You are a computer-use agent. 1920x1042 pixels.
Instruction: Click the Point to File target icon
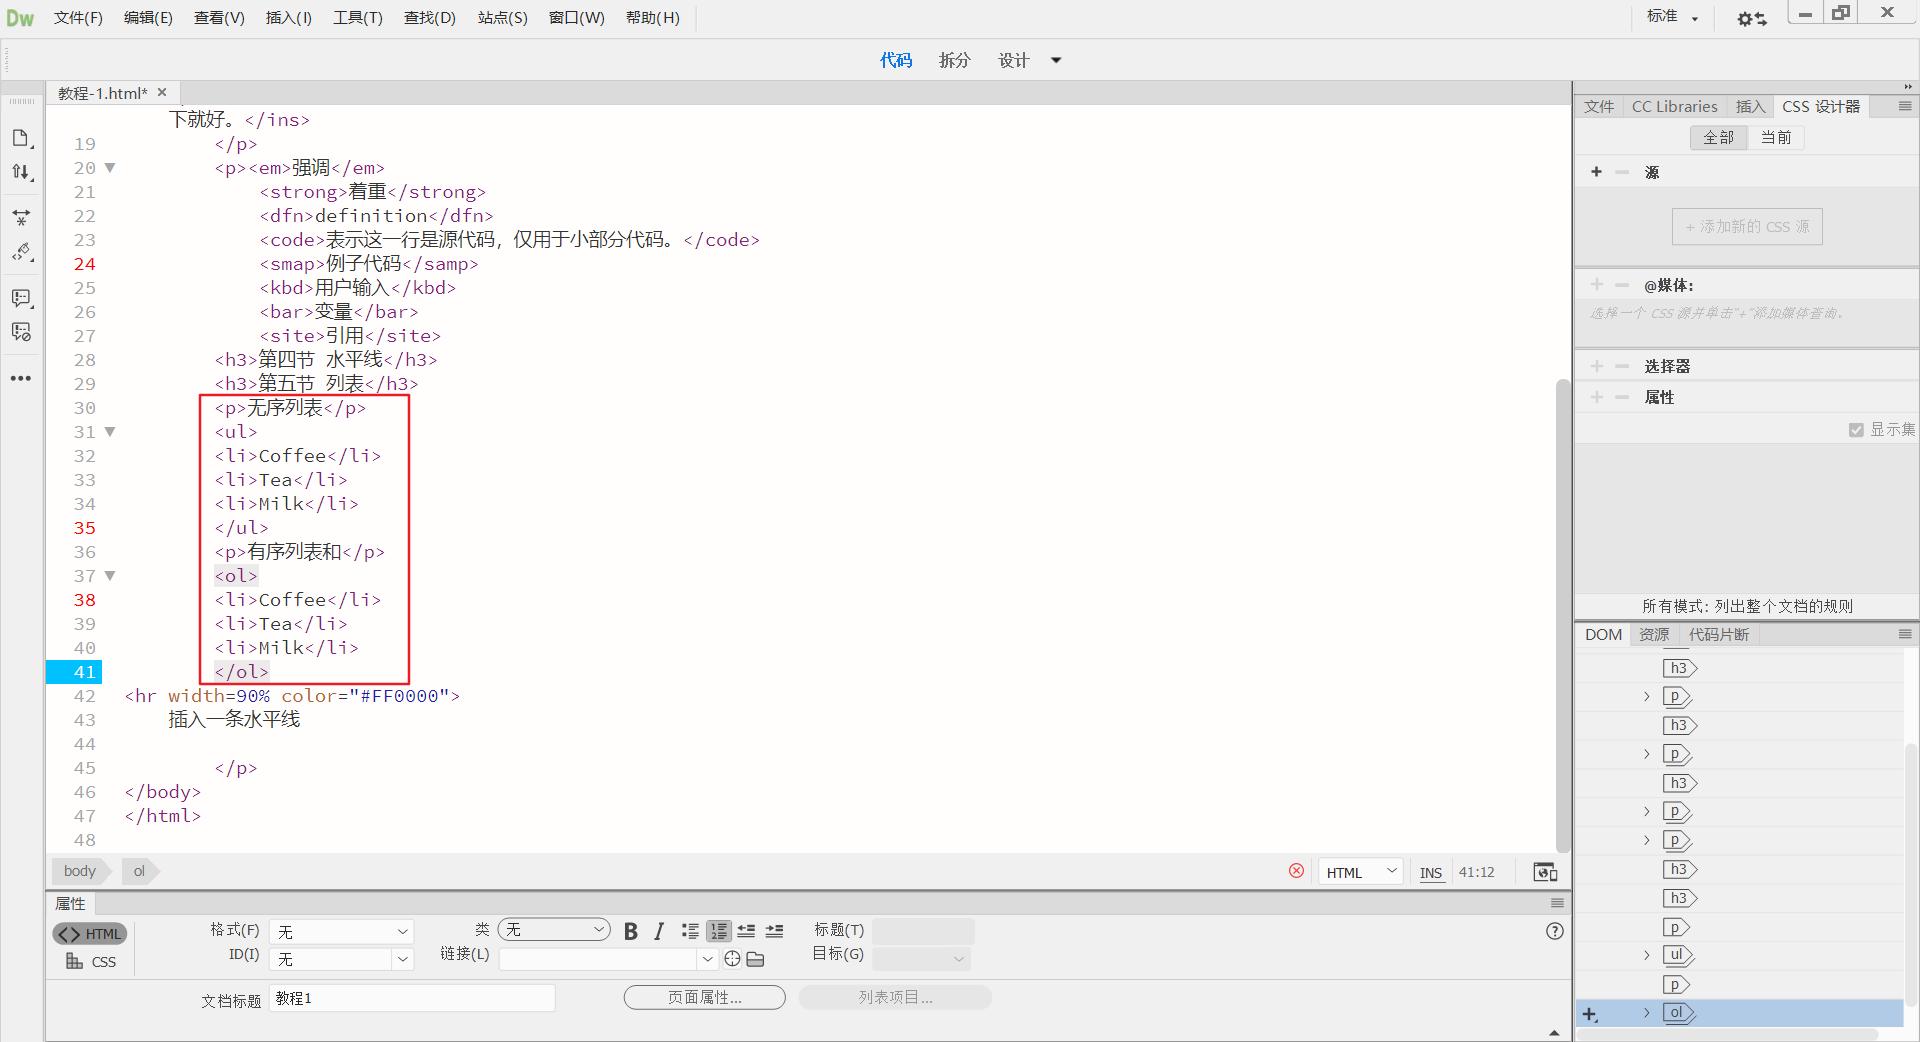coord(732,959)
